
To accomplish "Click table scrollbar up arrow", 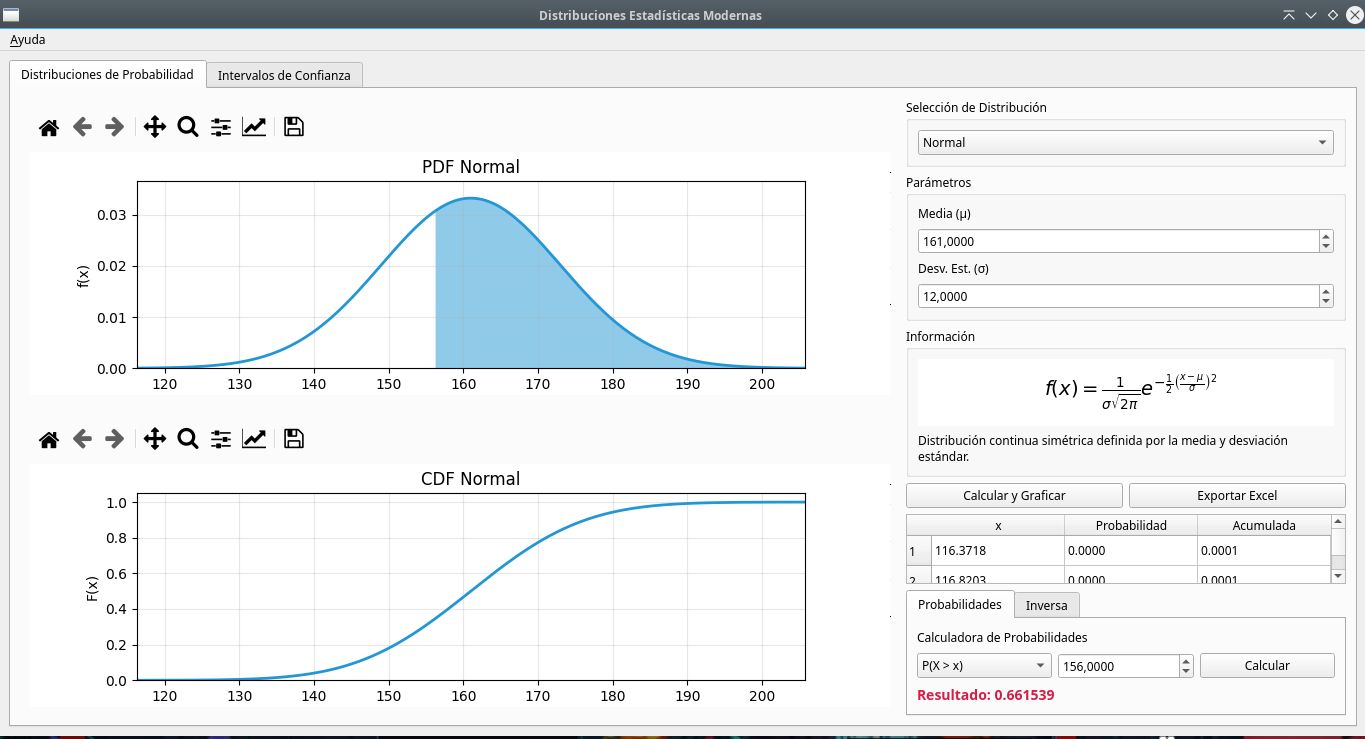I will point(1339,522).
